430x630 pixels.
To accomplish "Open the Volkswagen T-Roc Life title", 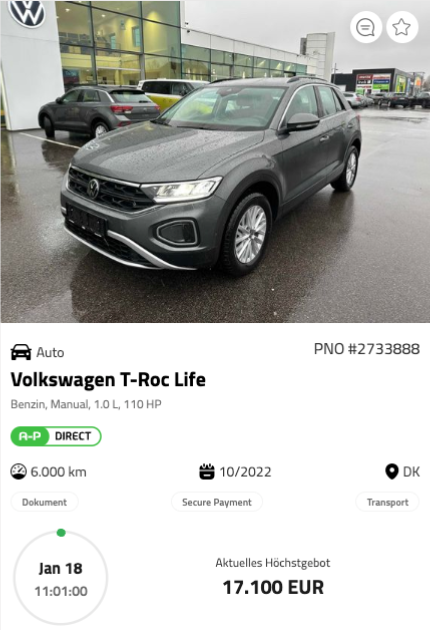I will point(108,379).
